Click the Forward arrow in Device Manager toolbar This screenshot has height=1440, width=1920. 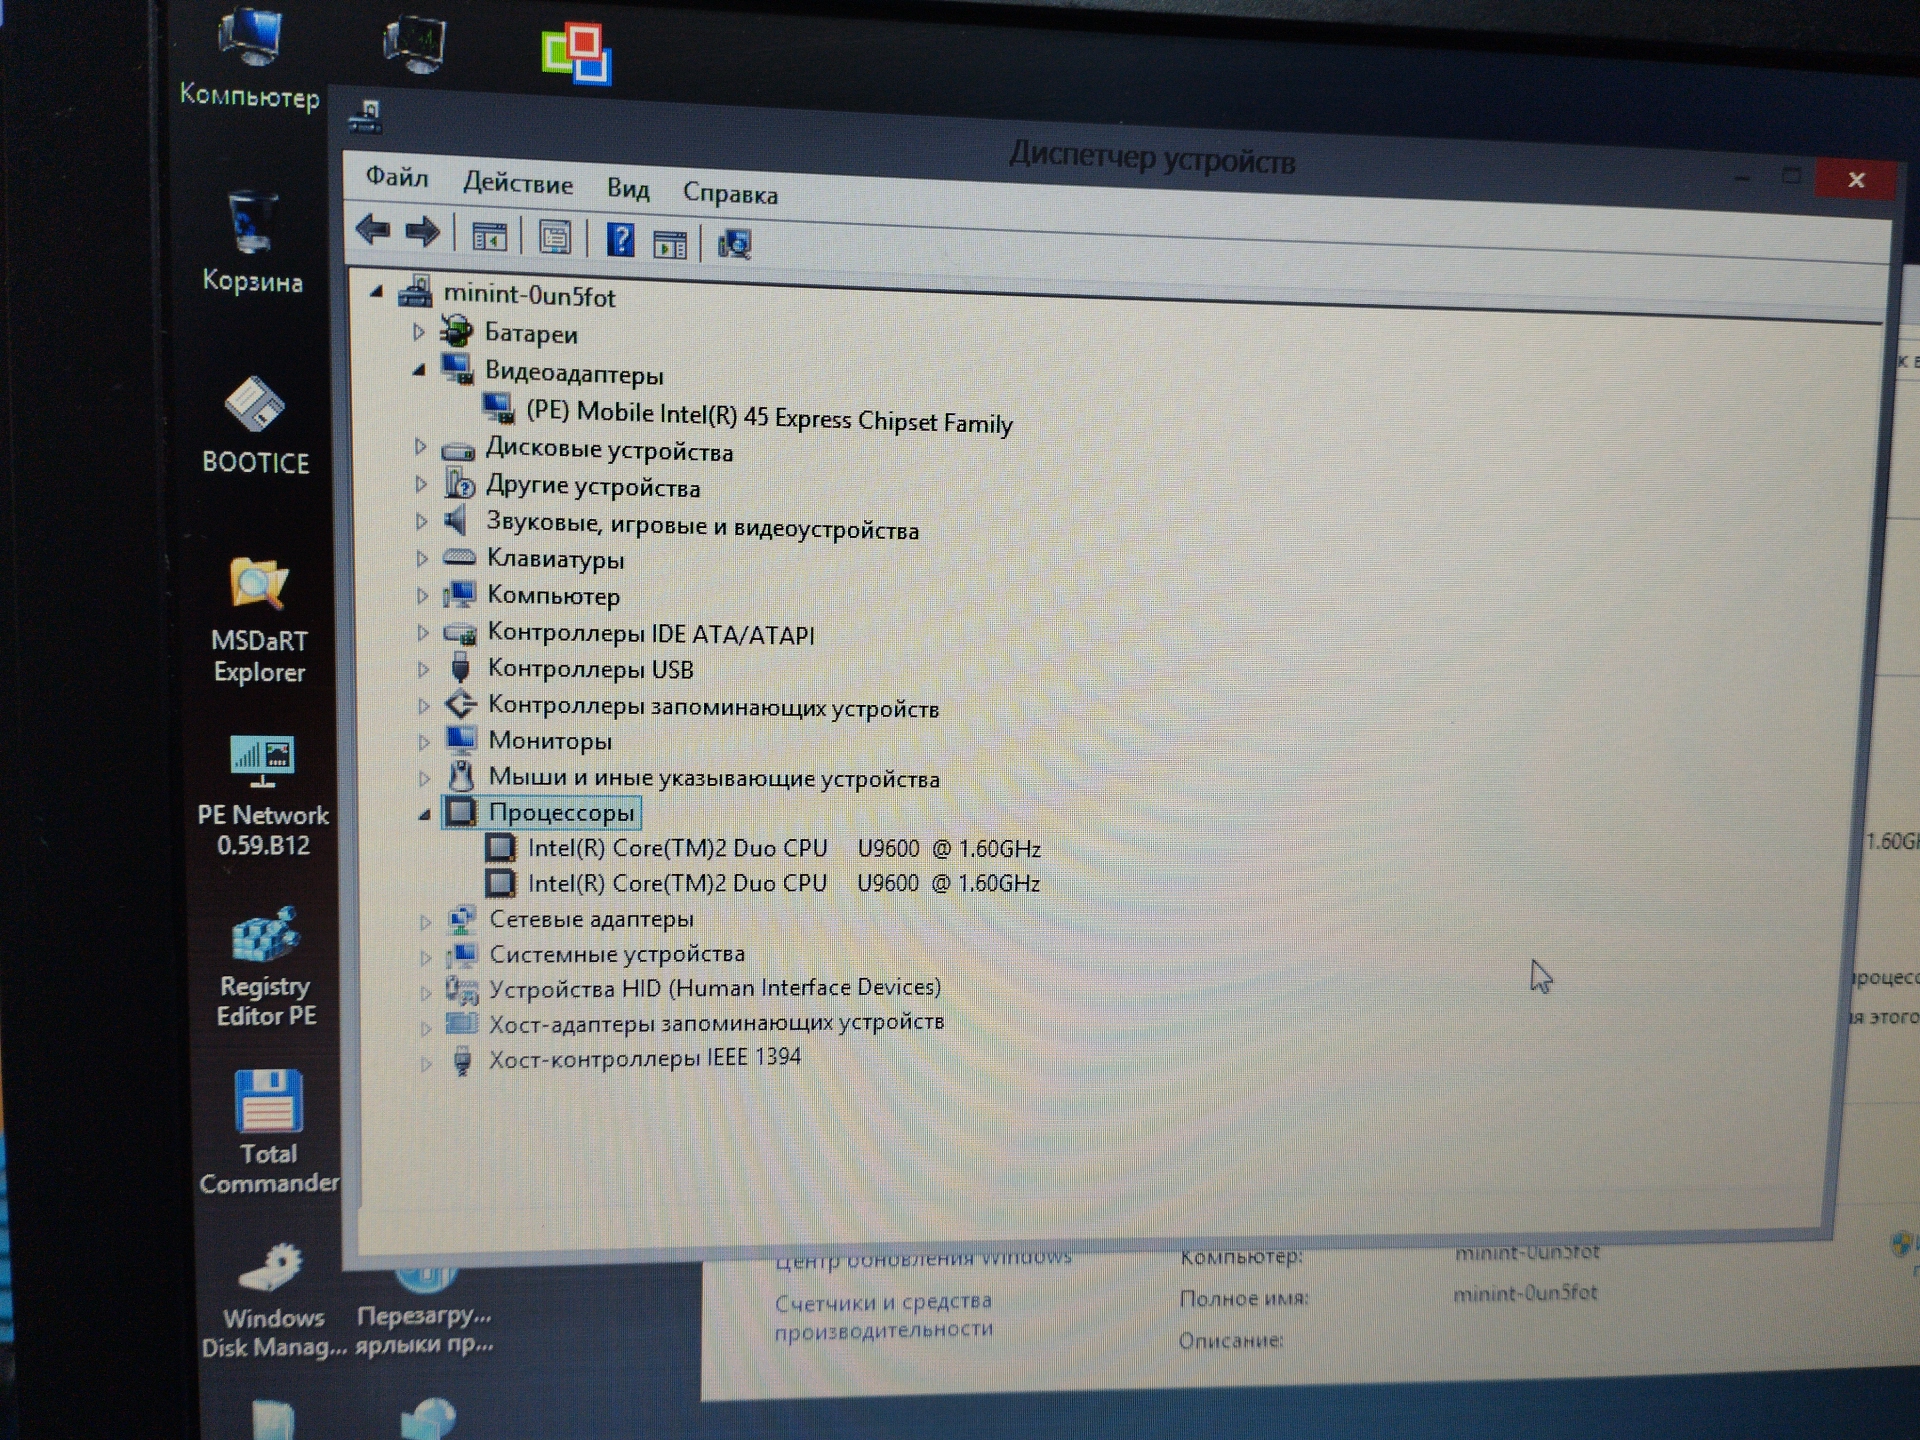click(x=422, y=232)
